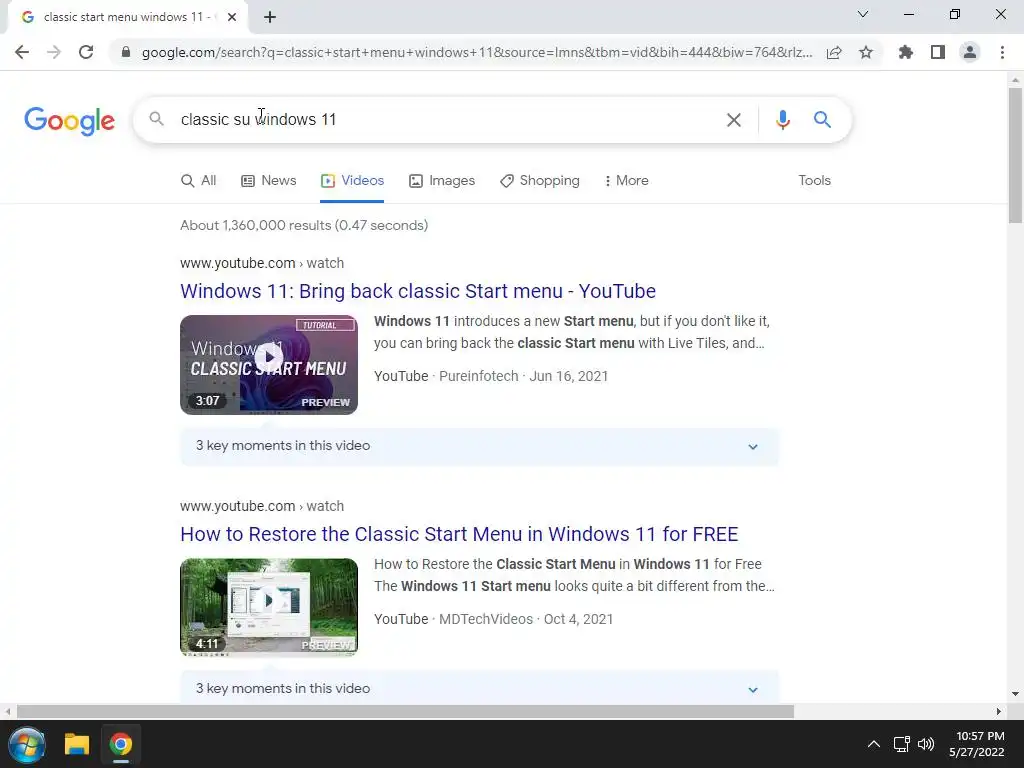Screen dimensions: 1024x768
Task: Play the MDTechVideos video thumbnail
Action: 269,607
